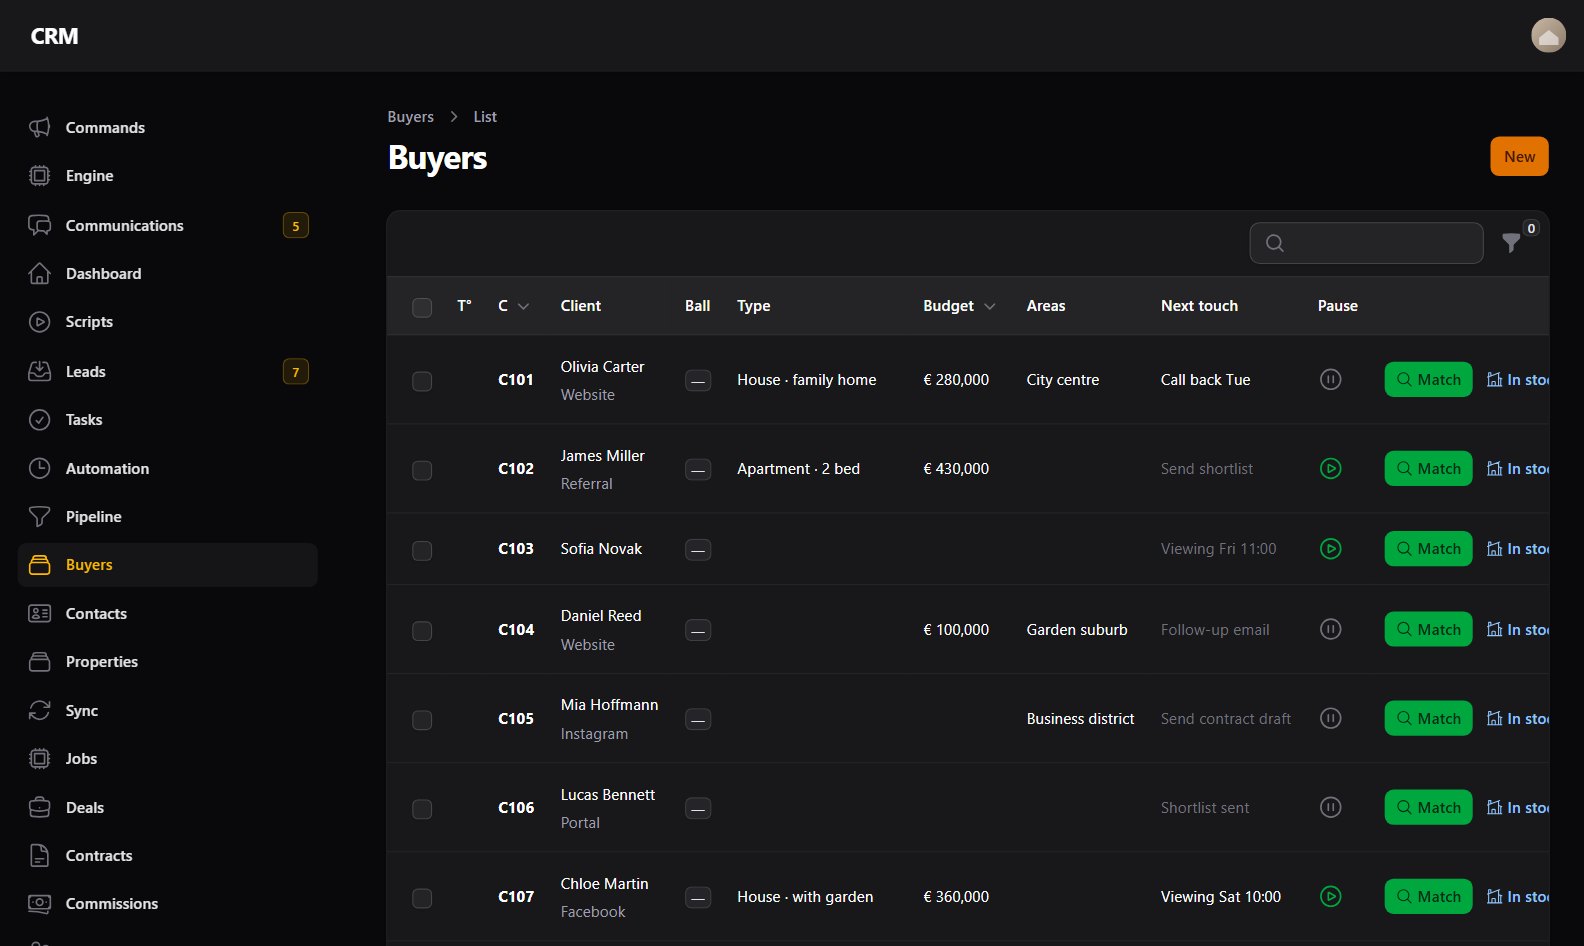Sort by the Budget column chevron
This screenshot has width=1584, height=946.
click(x=989, y=306)
